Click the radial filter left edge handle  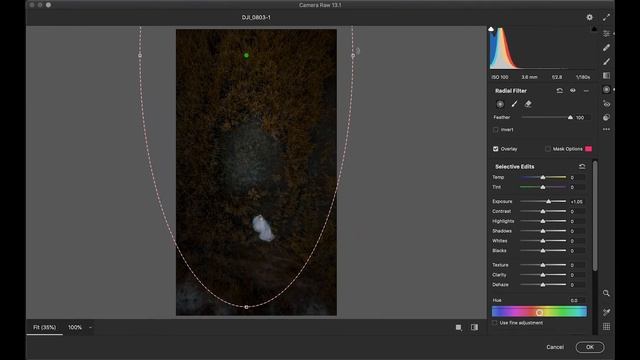(x=140, y=55)
